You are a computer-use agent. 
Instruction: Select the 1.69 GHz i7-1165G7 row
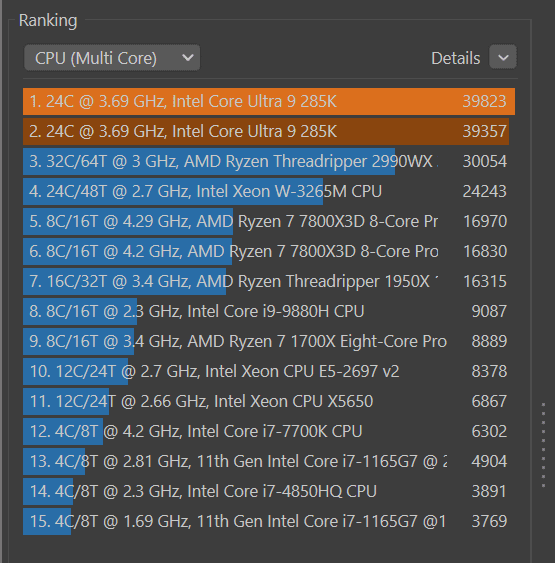click(x=269, y=521)
